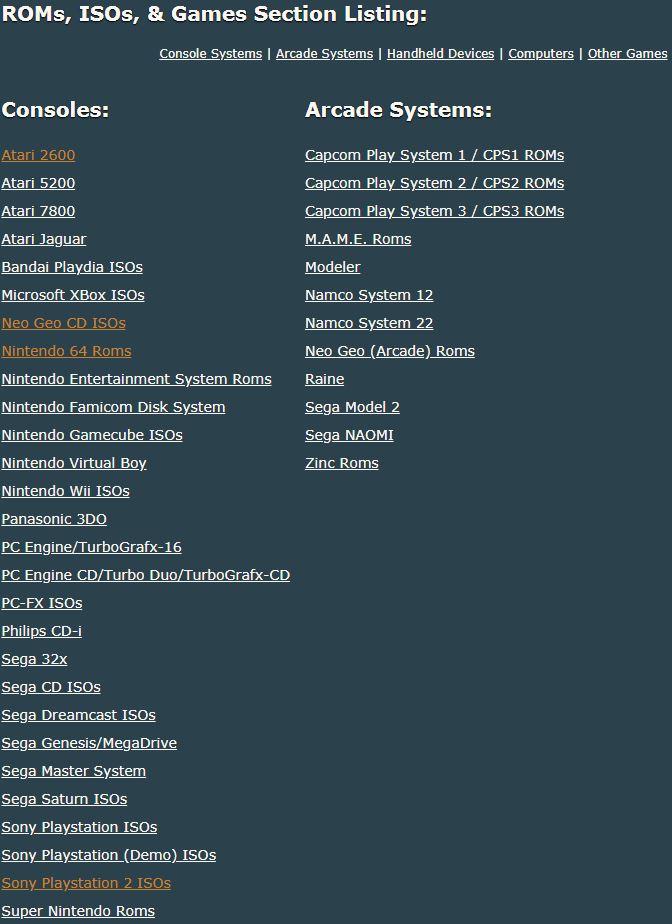672x924 pixels.
Task: Open the Zinc Roms link
Action: 342,463
